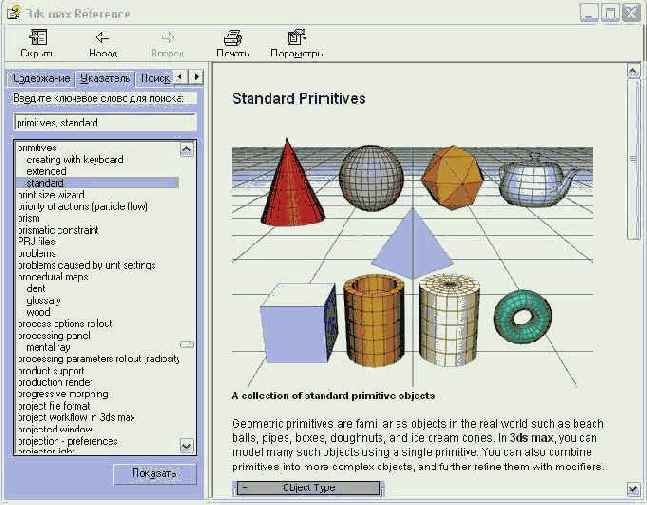Click the Вперед (Forward) arrow icon
647x505 pixels.
(167, 38)
